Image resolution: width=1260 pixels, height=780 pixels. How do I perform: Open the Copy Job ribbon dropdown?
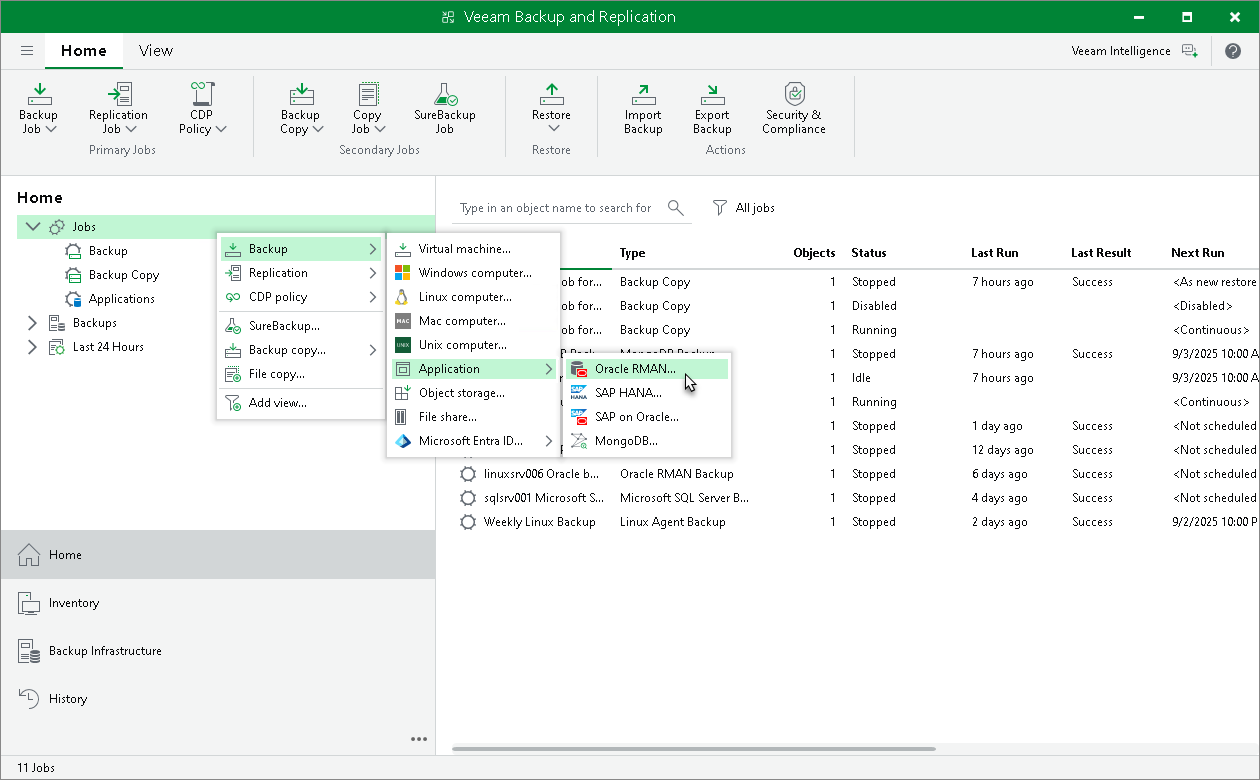(x=367, y=109)
